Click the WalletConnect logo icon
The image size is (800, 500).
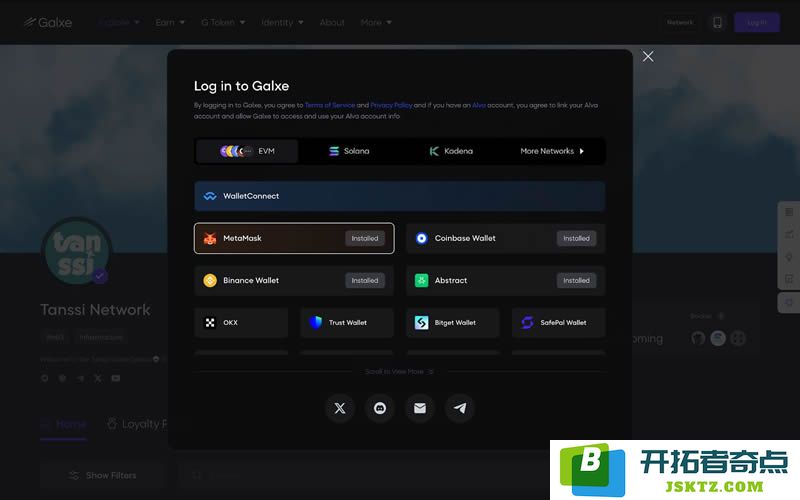(210, 196)
